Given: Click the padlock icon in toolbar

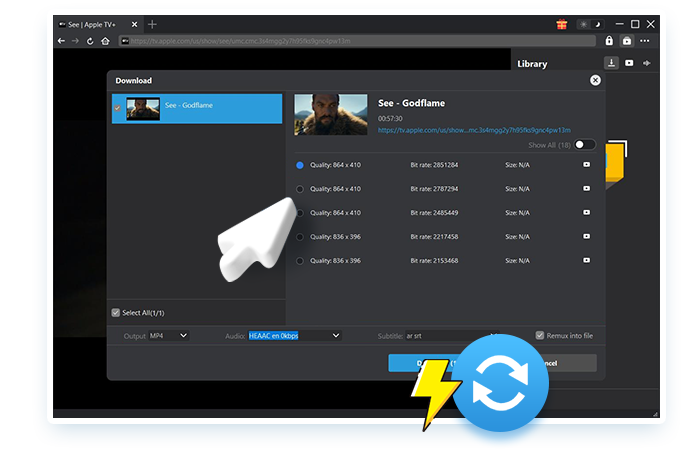Looking at the screenshot, I should point(609,41).
